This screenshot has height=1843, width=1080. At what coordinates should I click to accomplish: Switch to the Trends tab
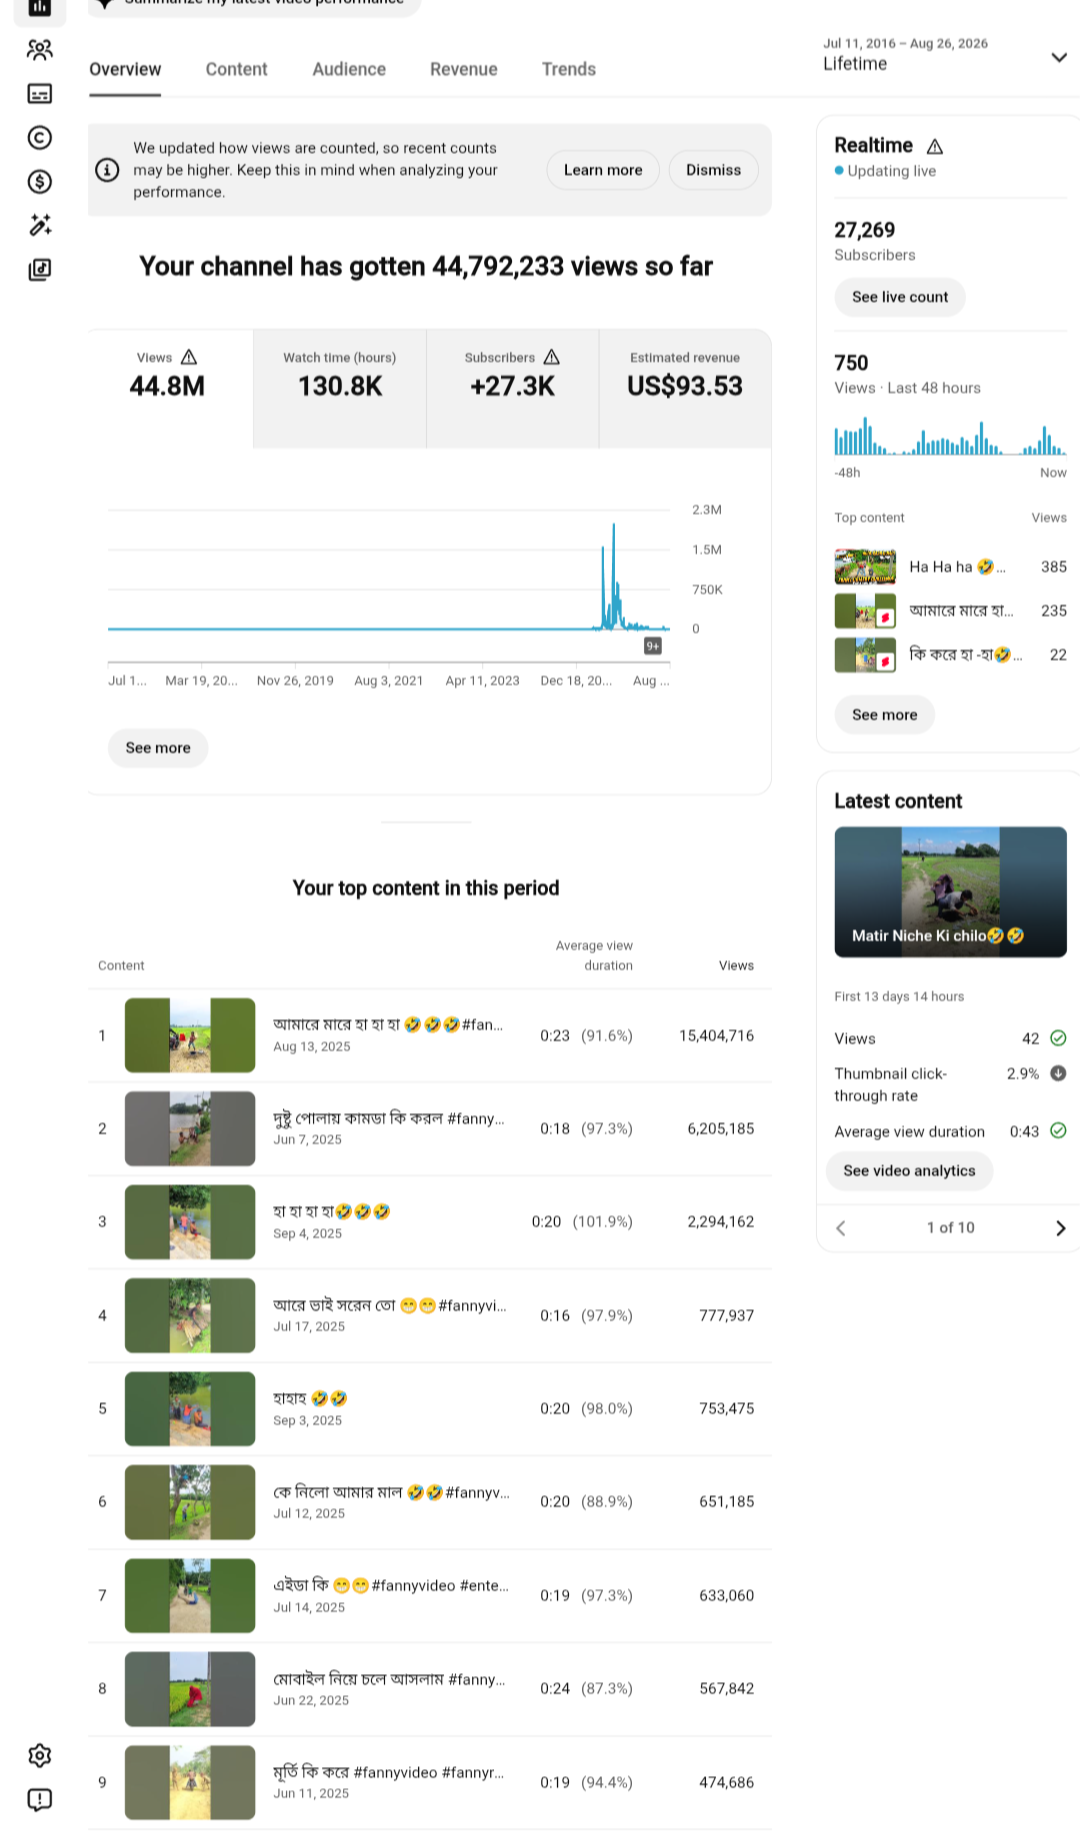click(x=569, y=69)
